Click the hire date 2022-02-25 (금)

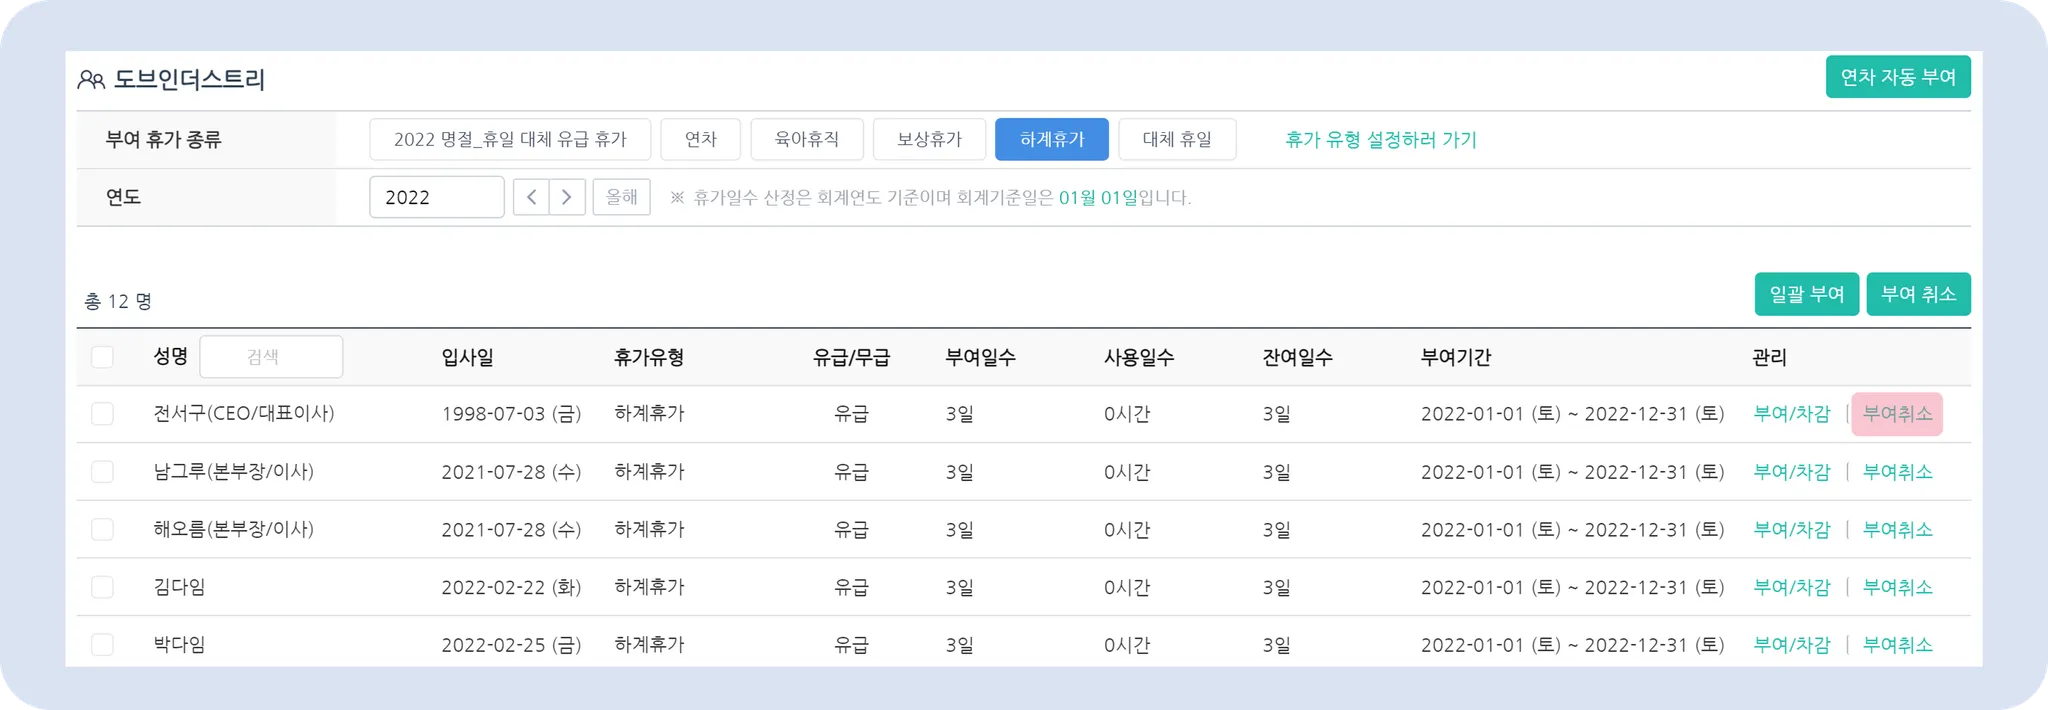pos(512,645)
